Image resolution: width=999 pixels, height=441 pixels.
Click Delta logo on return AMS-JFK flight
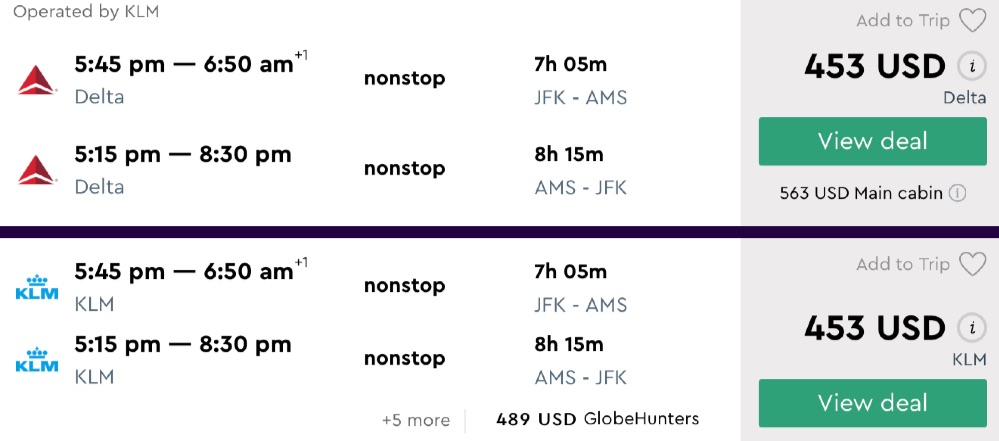coord(37,170)
